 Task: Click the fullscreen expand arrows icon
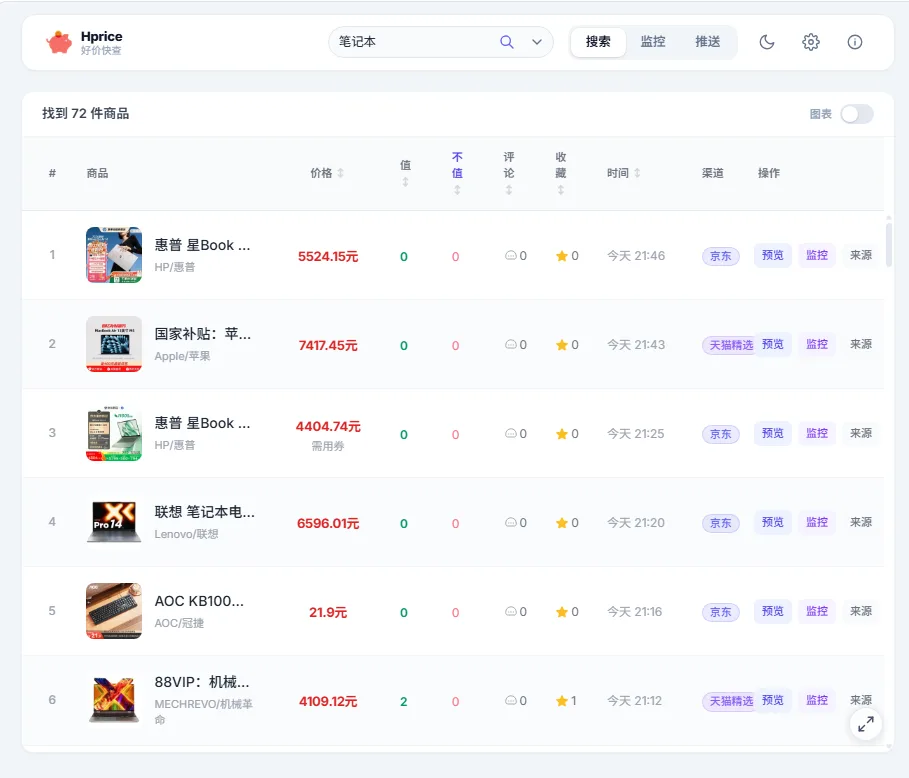(x=866, y=724)
